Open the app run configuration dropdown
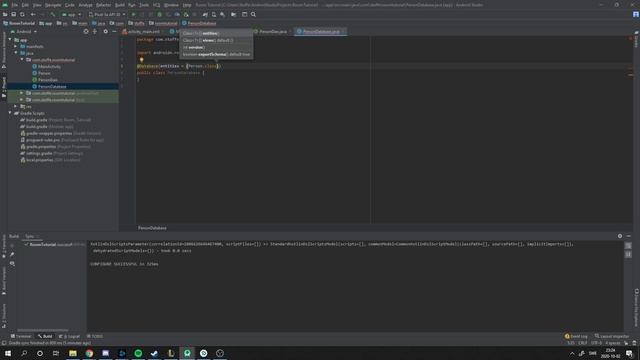Image resolution: width=640 pixels, height=360 pixels. click(71, 14)
